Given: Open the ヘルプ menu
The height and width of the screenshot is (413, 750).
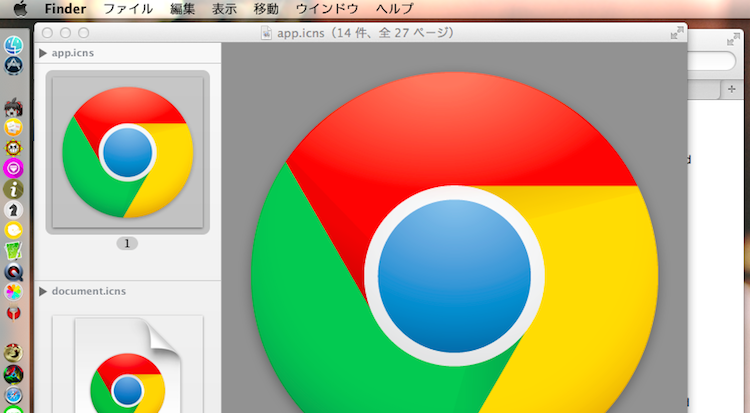Looking at the screenshot, I should point(394,9).
